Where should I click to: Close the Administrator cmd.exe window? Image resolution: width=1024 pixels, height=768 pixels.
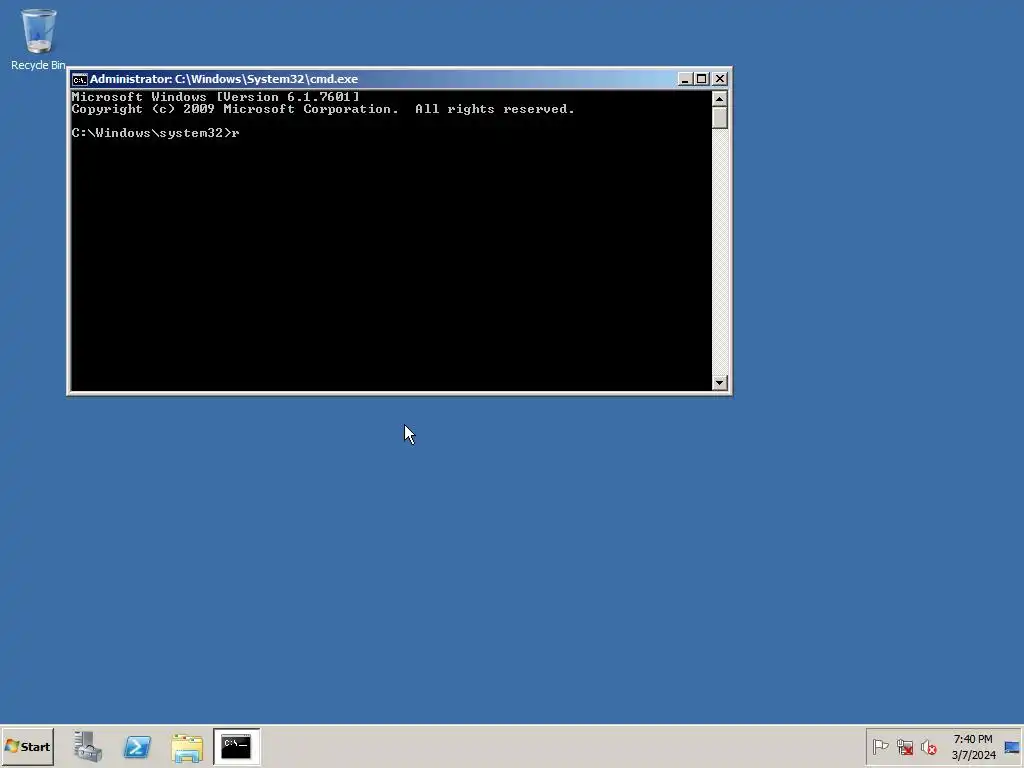[720, 79]
